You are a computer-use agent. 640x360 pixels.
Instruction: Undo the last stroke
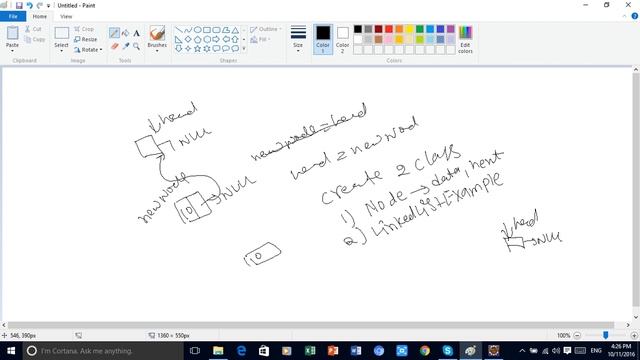[x=29, y=6]
